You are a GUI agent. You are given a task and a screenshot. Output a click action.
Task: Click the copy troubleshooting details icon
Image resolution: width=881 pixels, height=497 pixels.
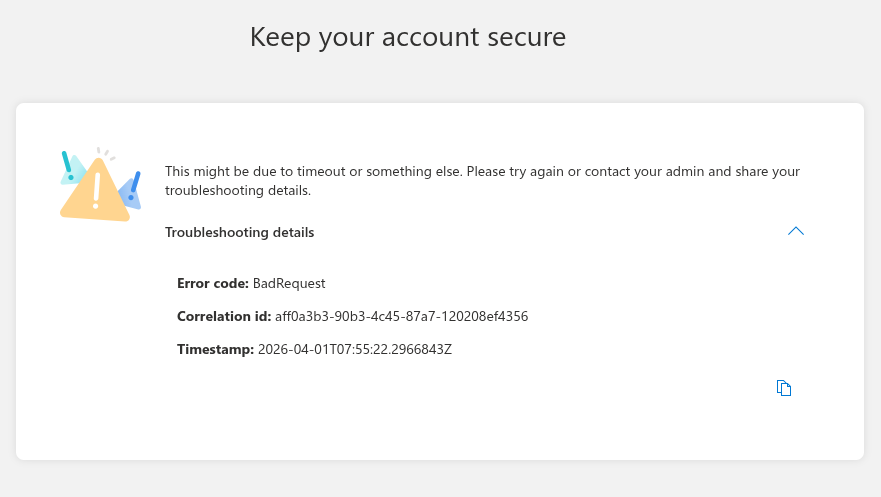tap(784, 388)
